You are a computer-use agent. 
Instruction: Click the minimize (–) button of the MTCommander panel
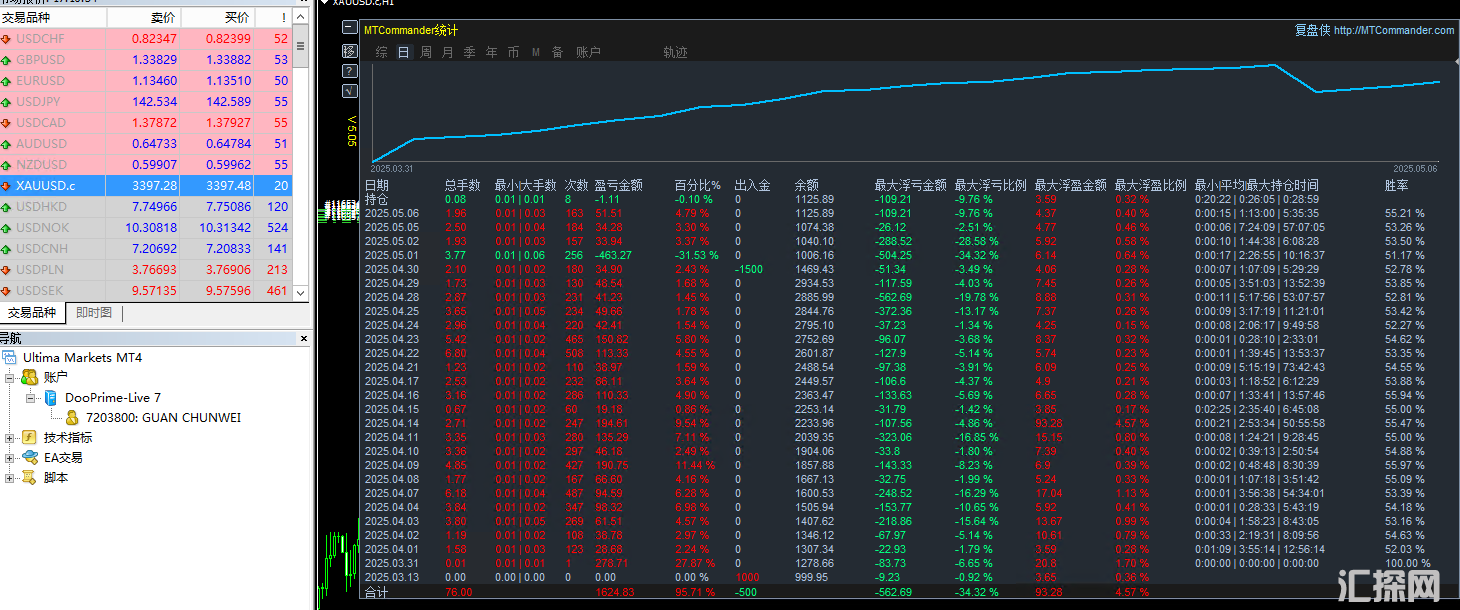tap(349, 29)
